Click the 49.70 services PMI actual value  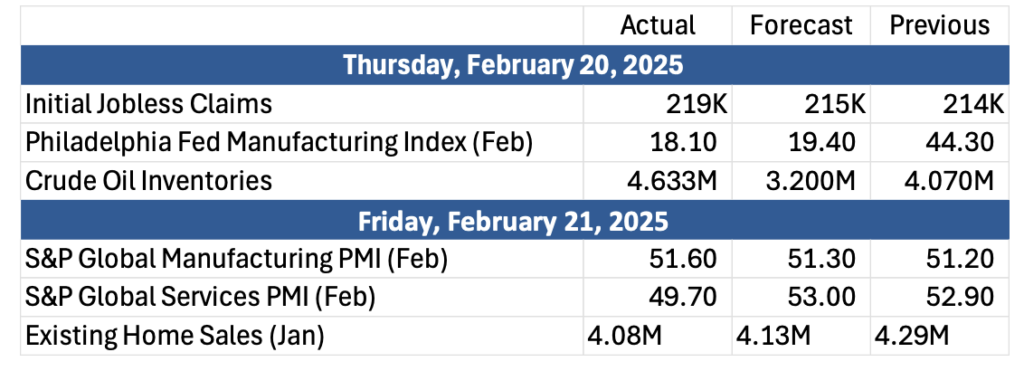(682, 298)
